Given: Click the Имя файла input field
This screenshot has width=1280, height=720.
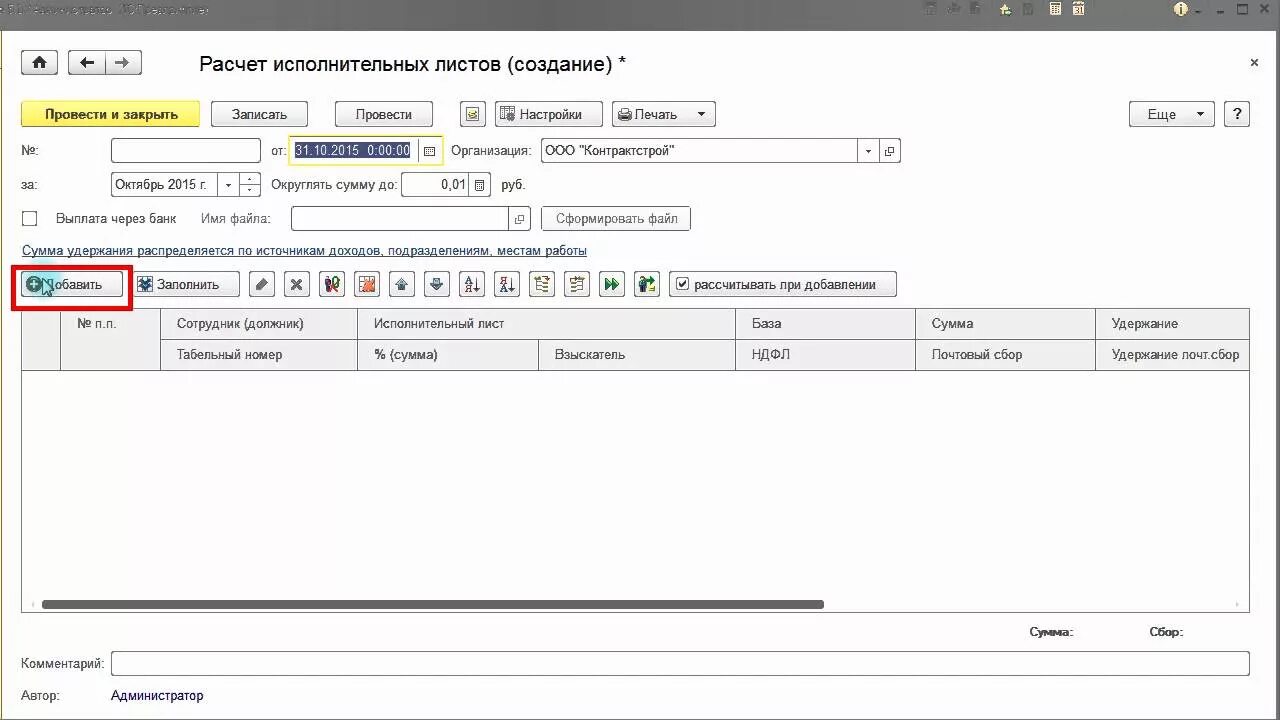Looking at the screenshot, I should coord(400,219).
